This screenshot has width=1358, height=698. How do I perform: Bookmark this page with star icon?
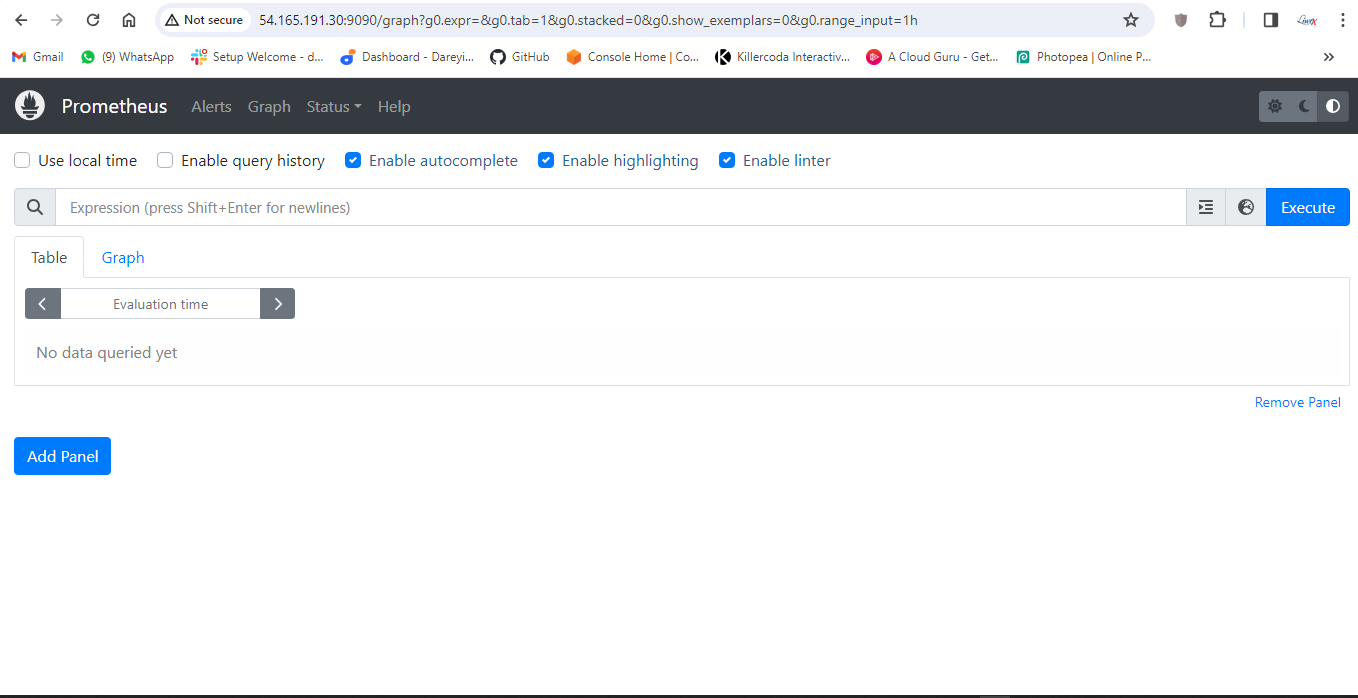click(1131, 20)
